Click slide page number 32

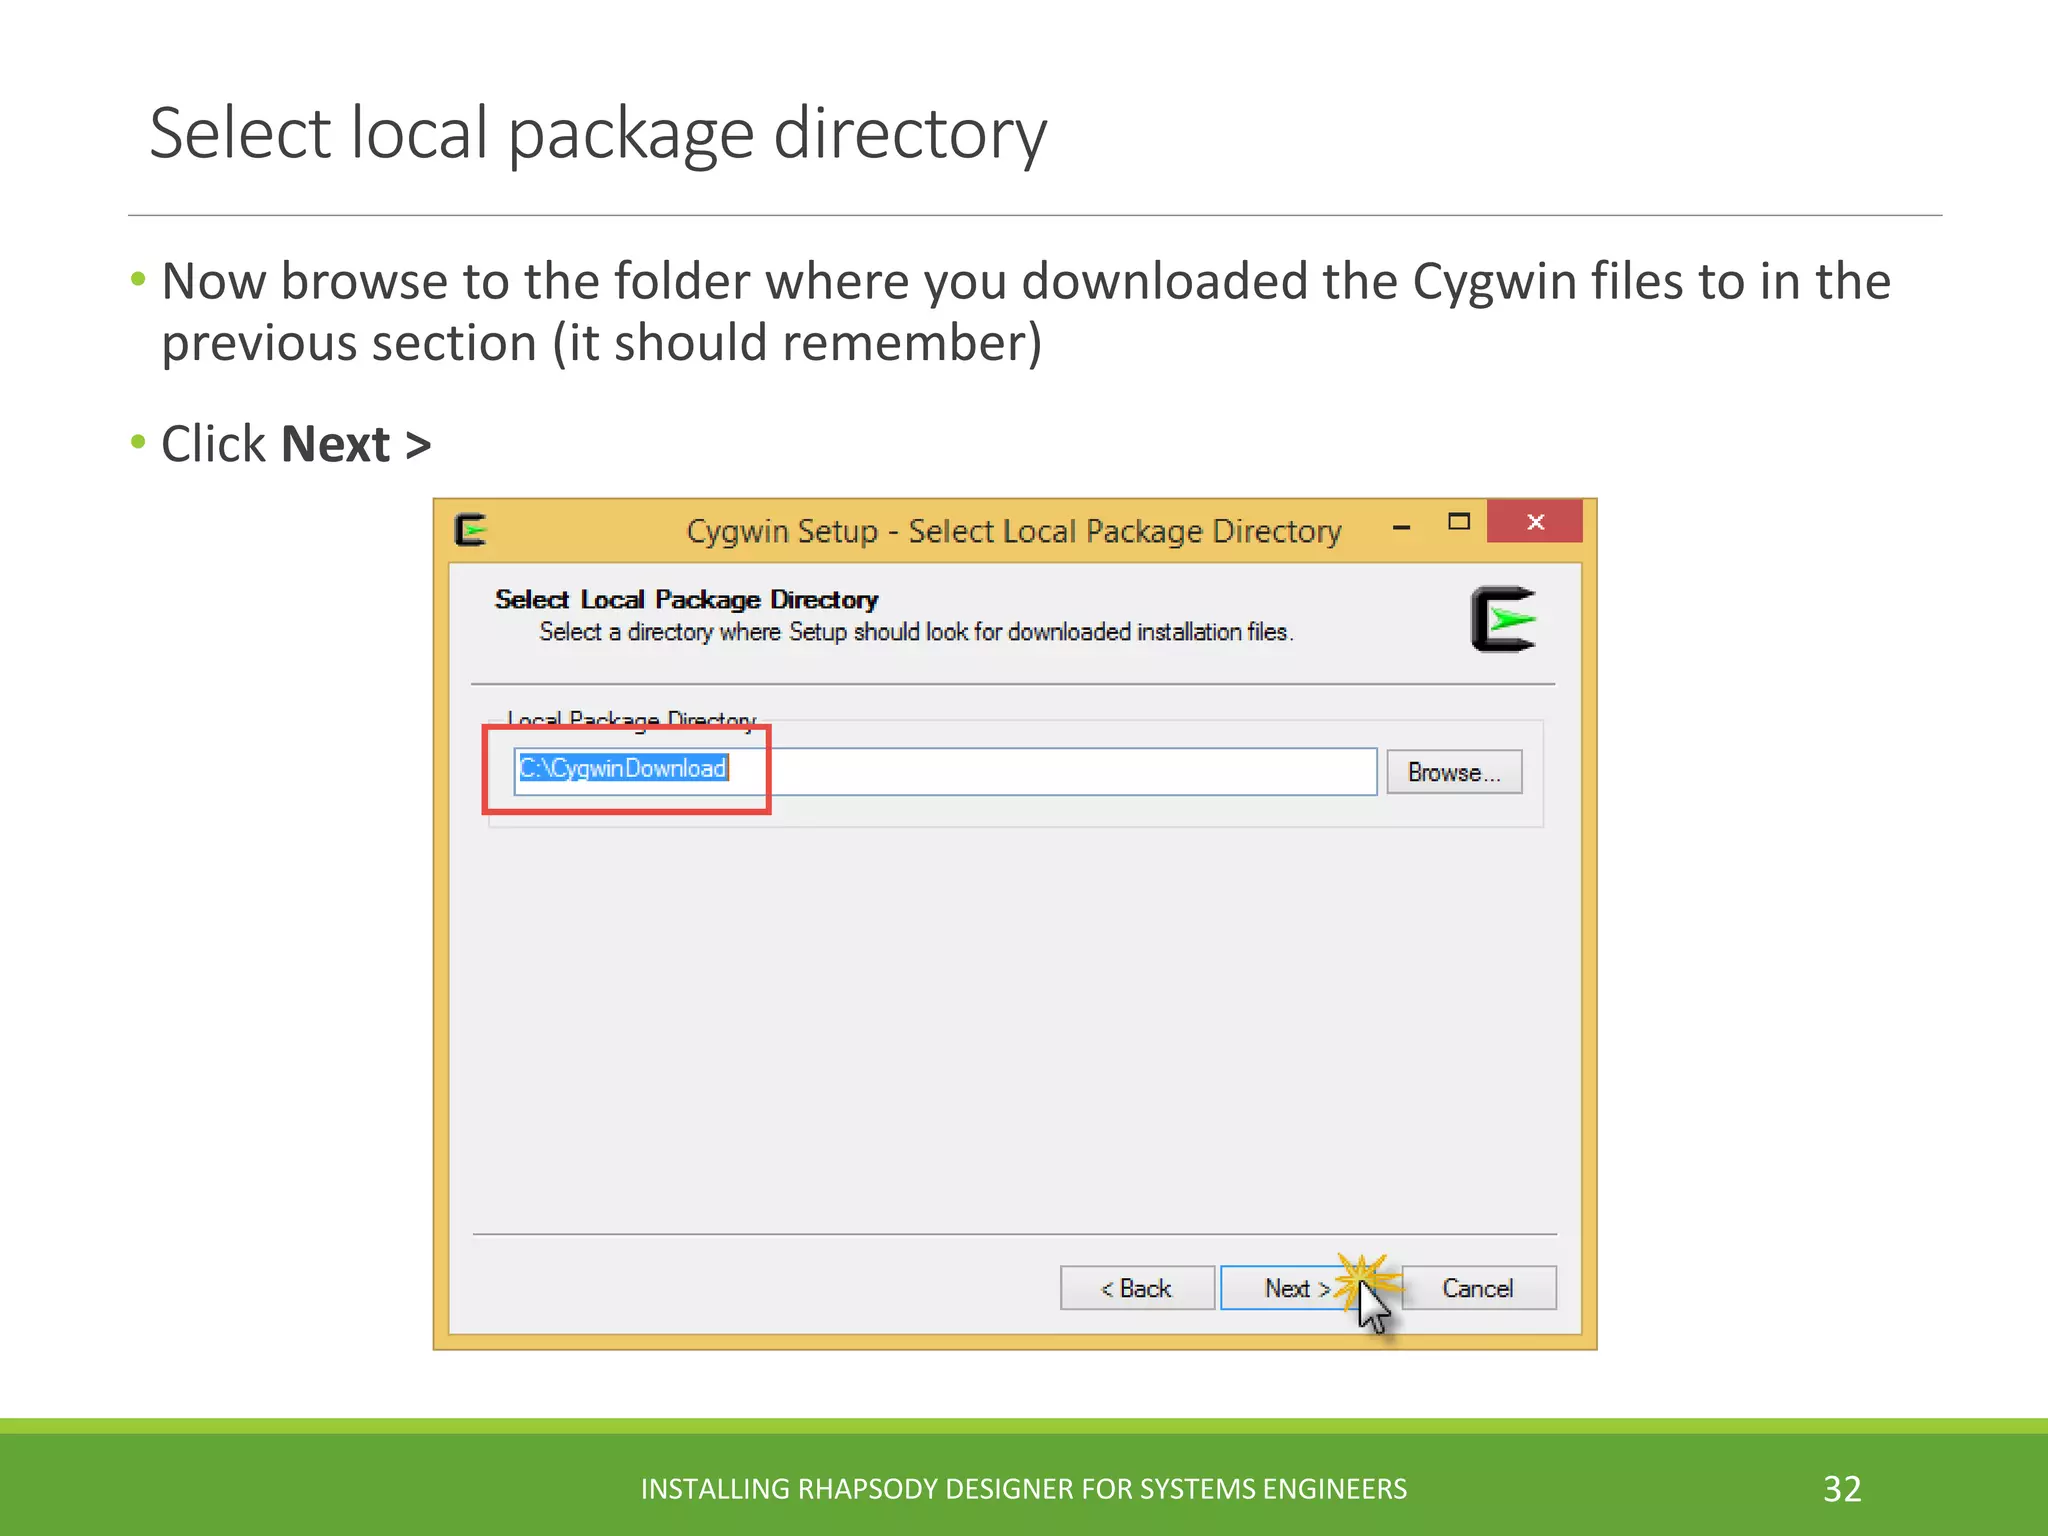(1842, 1489)
